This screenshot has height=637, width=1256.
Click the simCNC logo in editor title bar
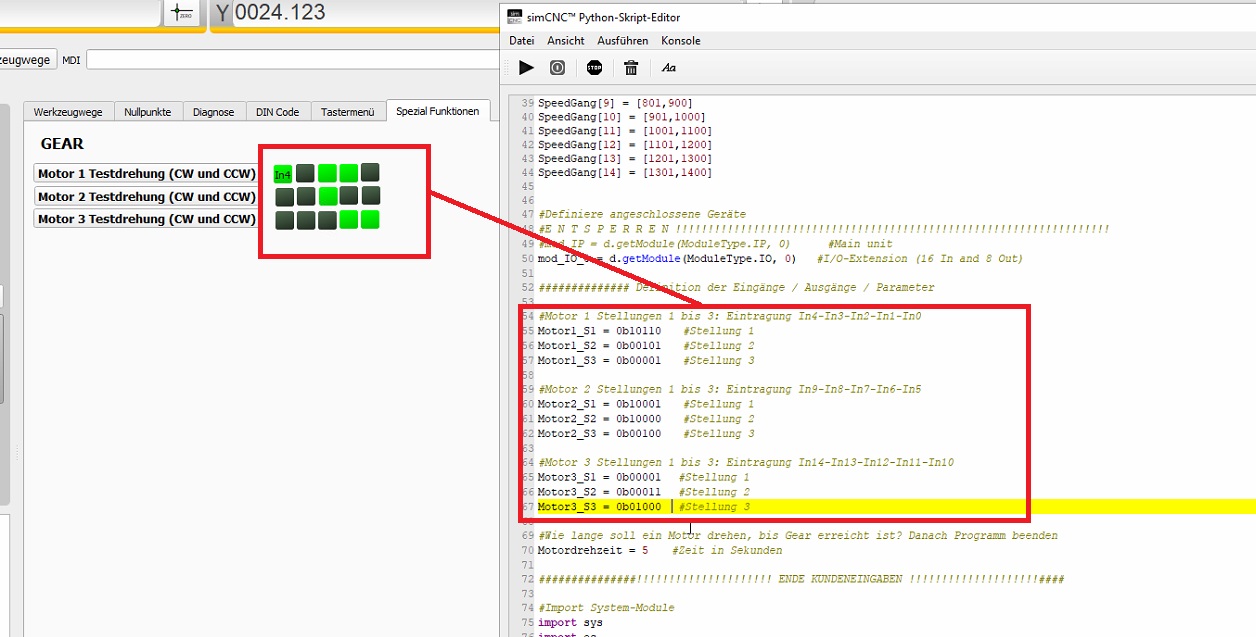[515, 17]
